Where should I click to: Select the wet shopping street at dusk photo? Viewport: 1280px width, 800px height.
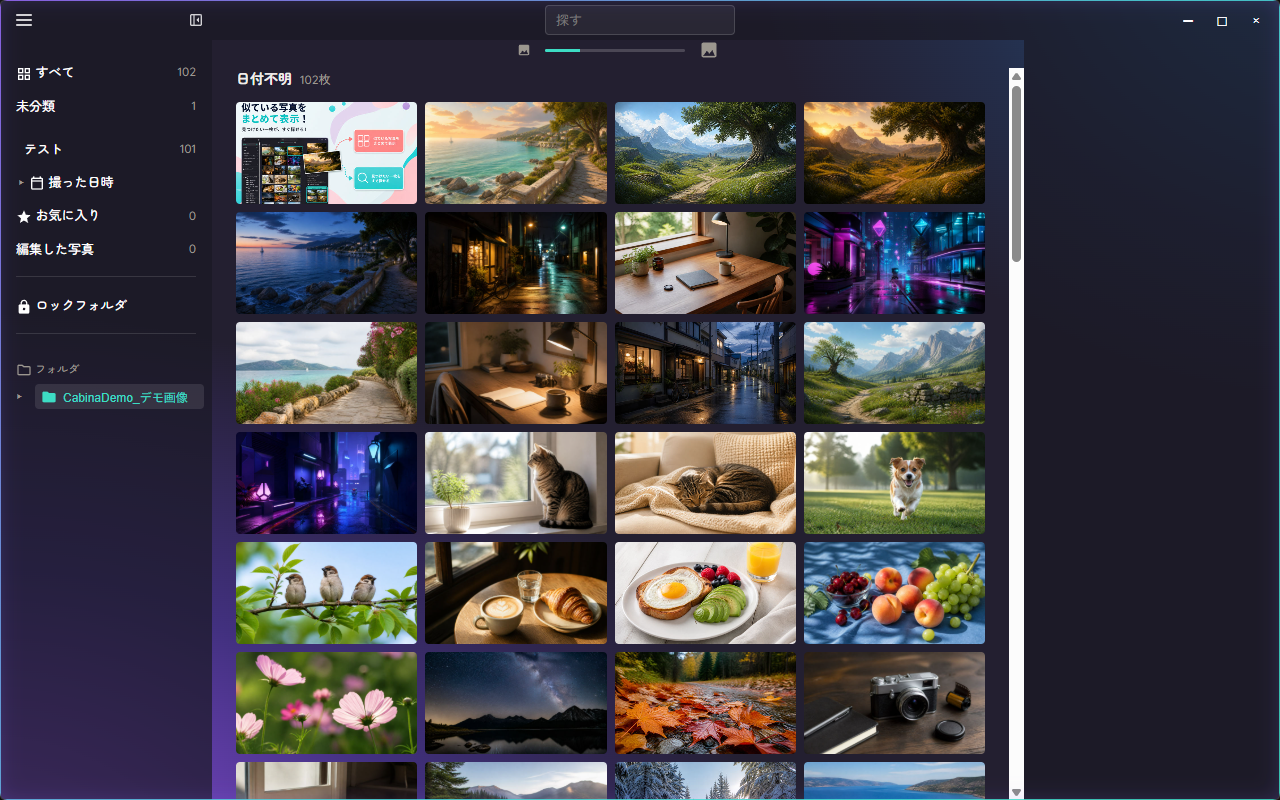705,373
